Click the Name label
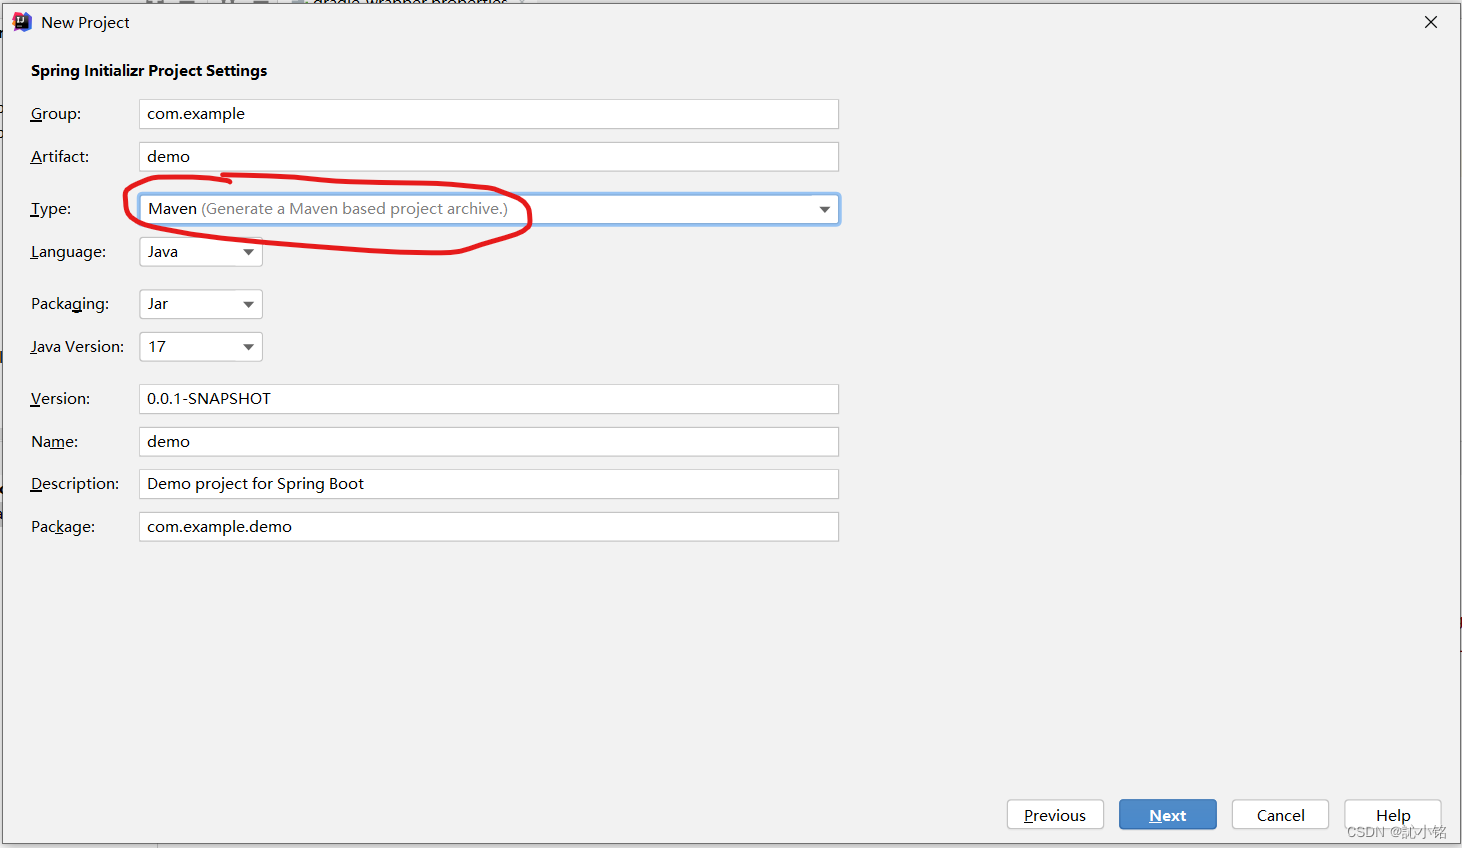 click(x=54, y=442)
